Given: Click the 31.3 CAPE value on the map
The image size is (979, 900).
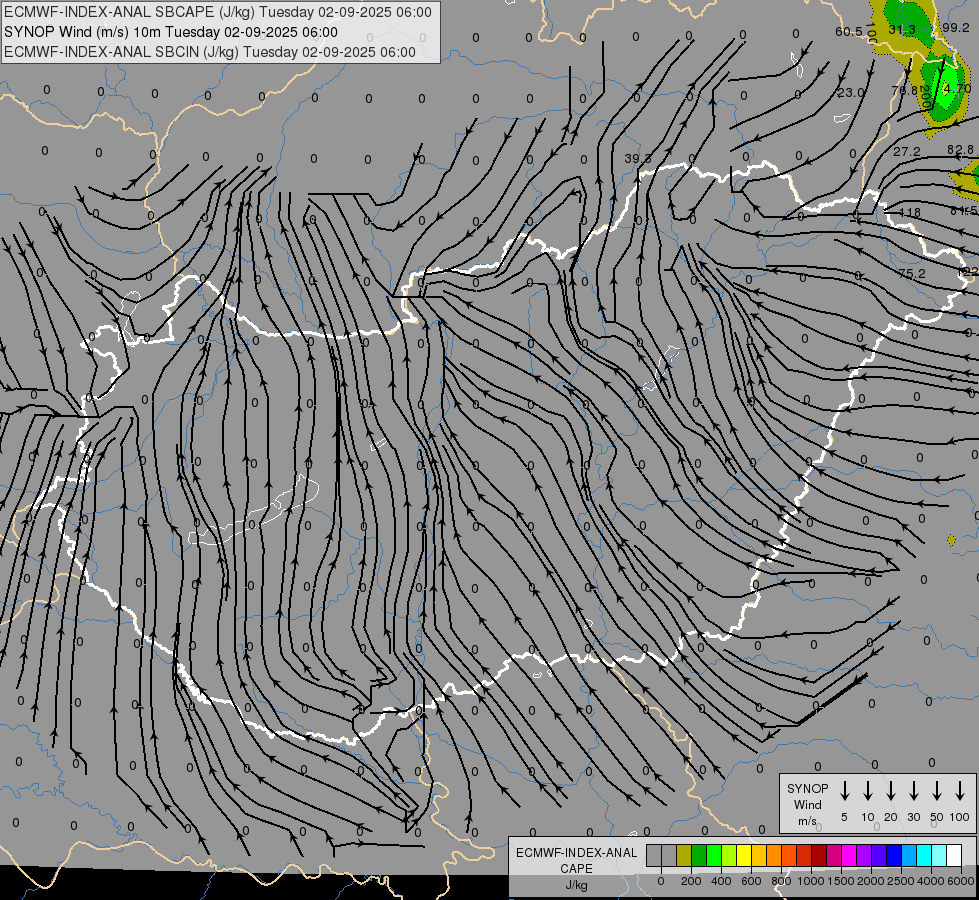Looking at the screenshot, I should (x=902, y=30).
